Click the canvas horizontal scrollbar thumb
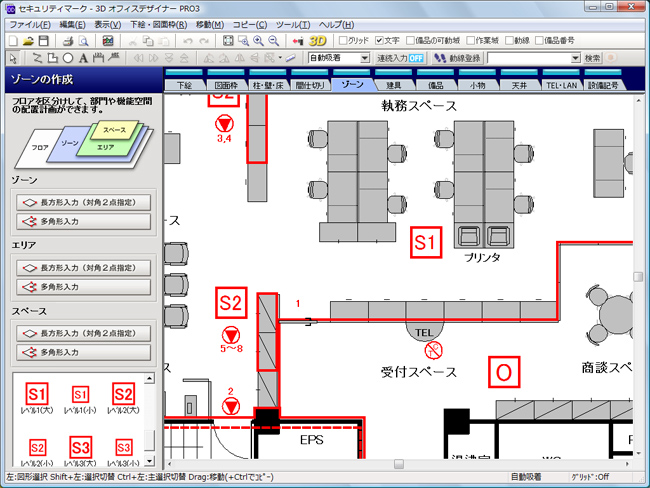Viewport: 650px width, 488px height. pyautogui.click(x=399, y=464)
